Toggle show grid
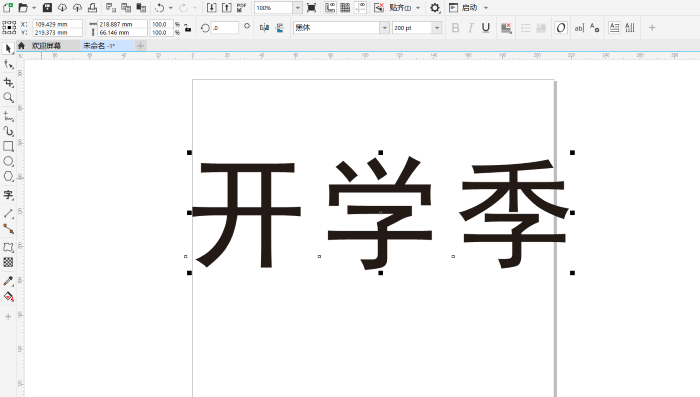Screen dimensions: 700x397 pyautogui.click(x=345, y=8)
